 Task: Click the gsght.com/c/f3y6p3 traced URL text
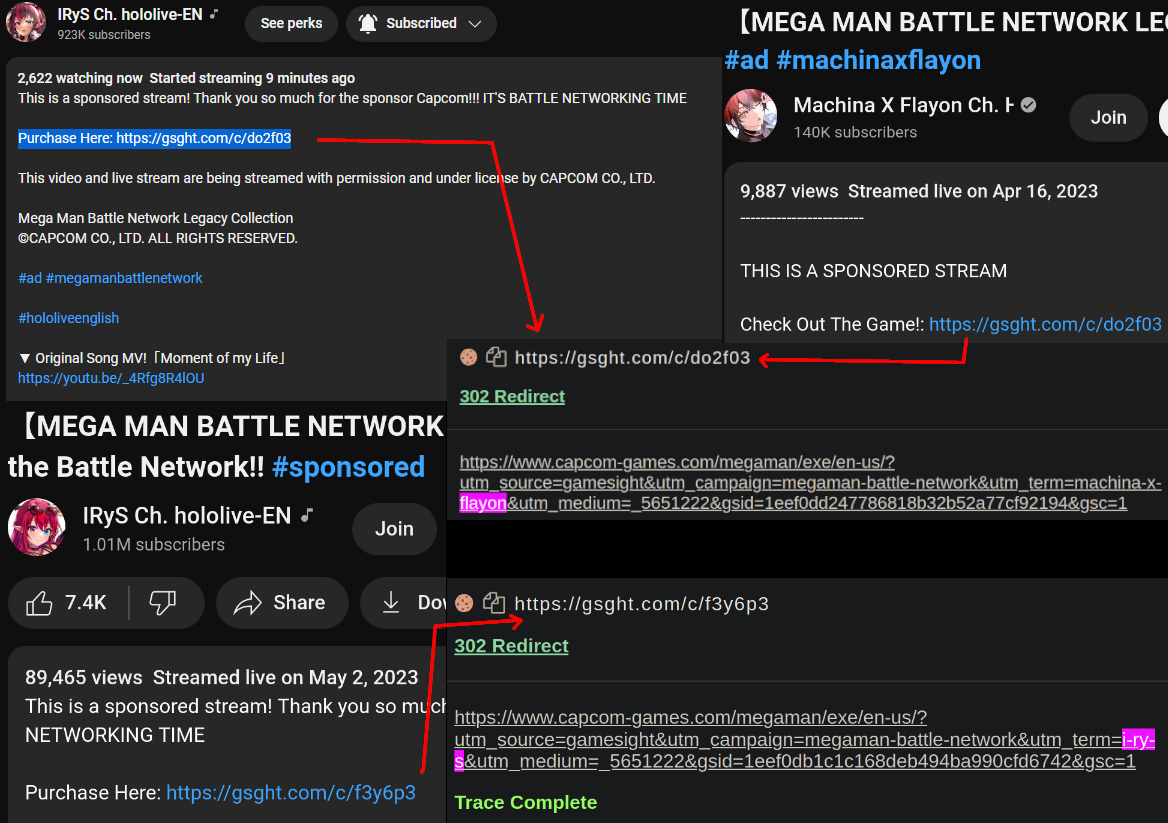point(641,603)
